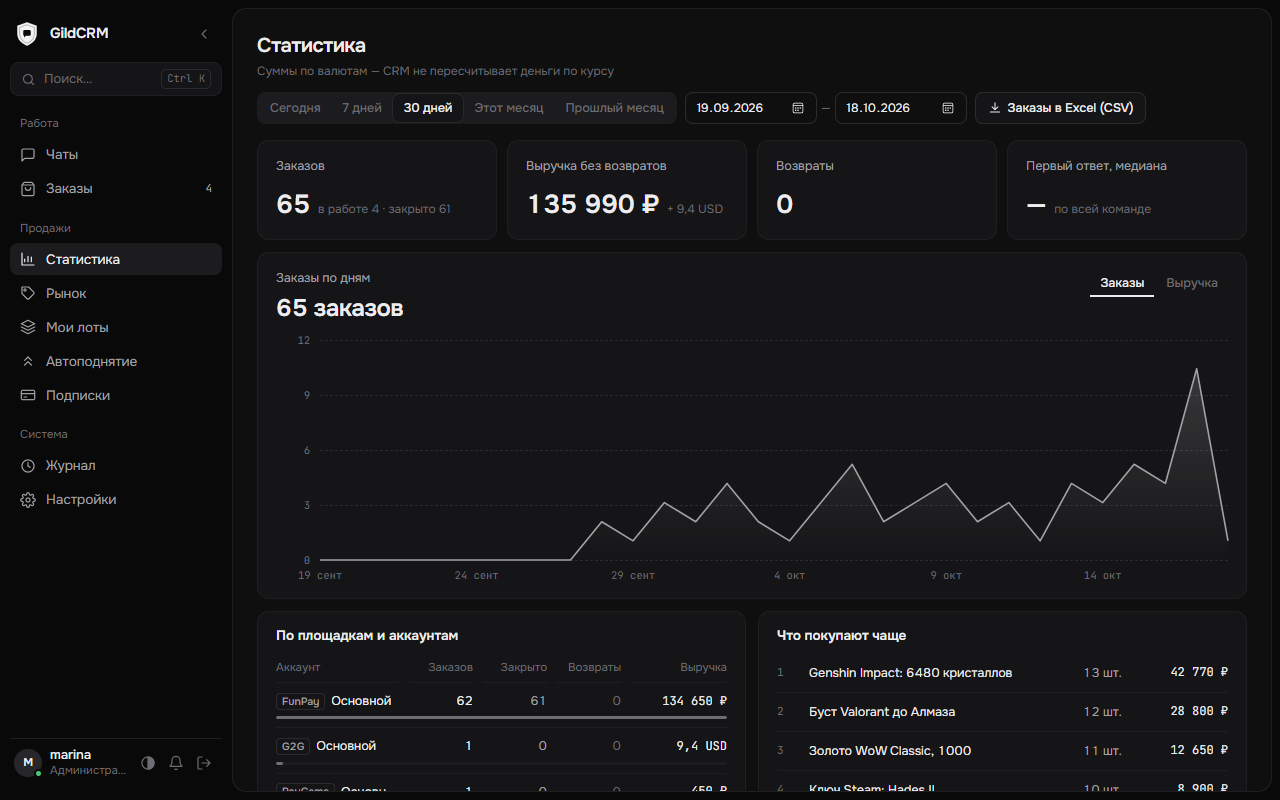The width and height of the screenshot is (1280, 800).
Task: Select the 7 дней period
Action: (x=362, y=108)
